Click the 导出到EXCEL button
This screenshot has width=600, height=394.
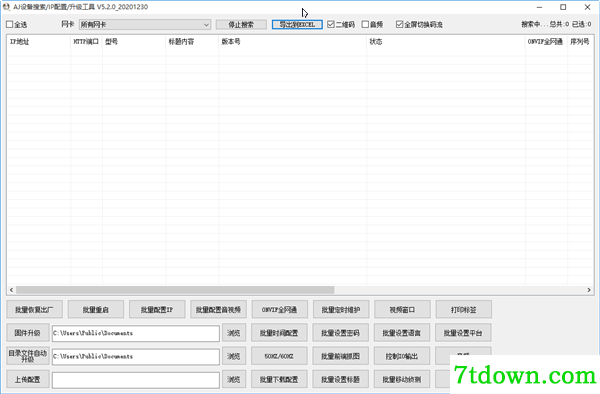pyautogui.click(x=297, y=24)
